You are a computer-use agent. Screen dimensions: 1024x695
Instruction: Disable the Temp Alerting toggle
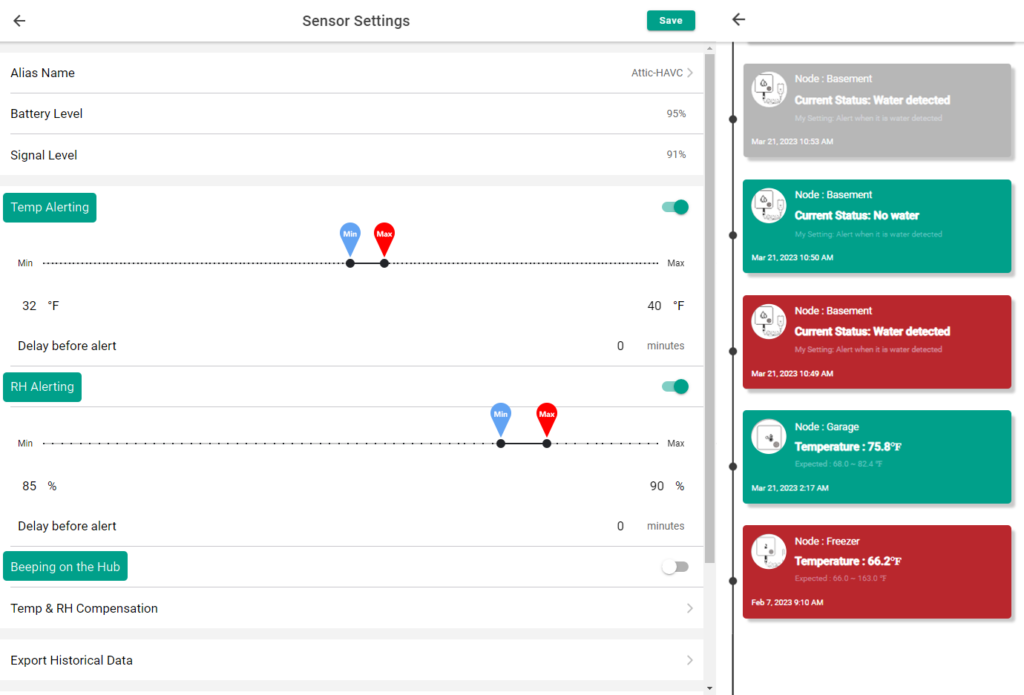tap(675, 207)
